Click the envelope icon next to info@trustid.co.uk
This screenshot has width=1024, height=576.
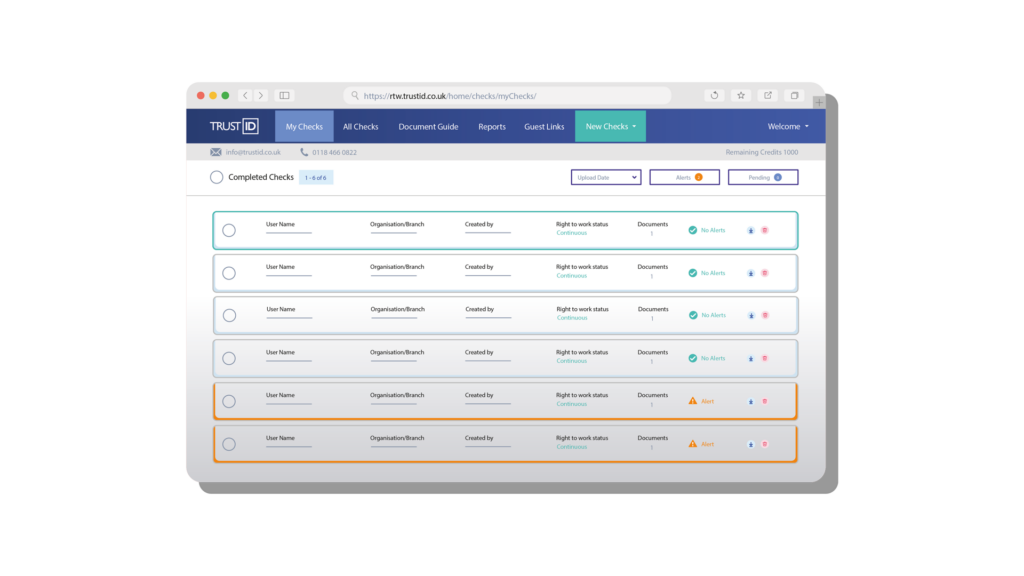coord(216,151)
